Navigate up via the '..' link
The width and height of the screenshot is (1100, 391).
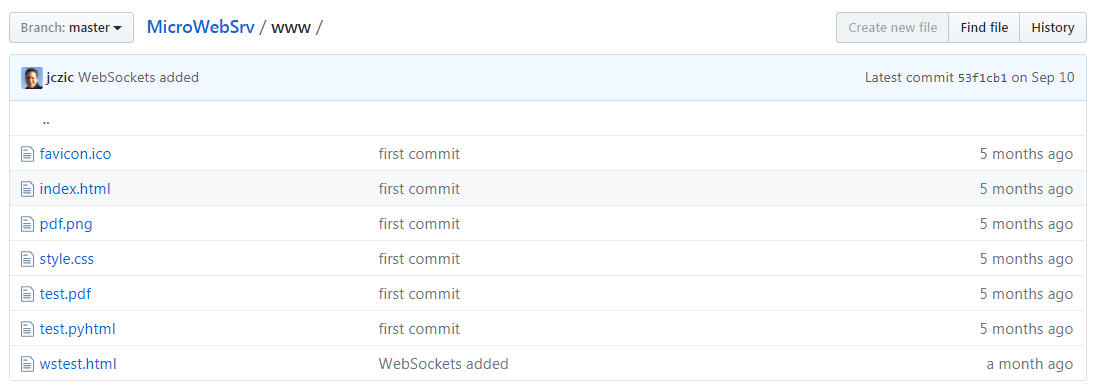coord(46,119)
